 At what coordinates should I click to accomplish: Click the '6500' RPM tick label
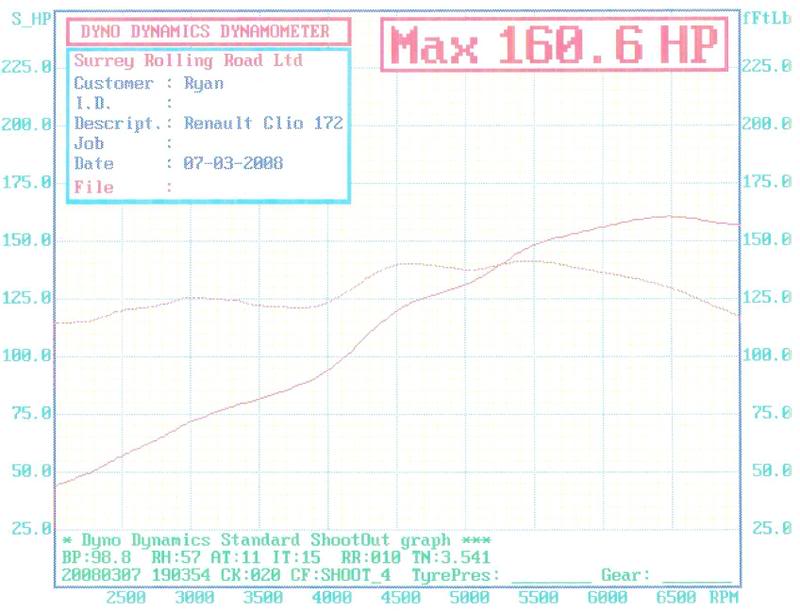pos(676,597)
